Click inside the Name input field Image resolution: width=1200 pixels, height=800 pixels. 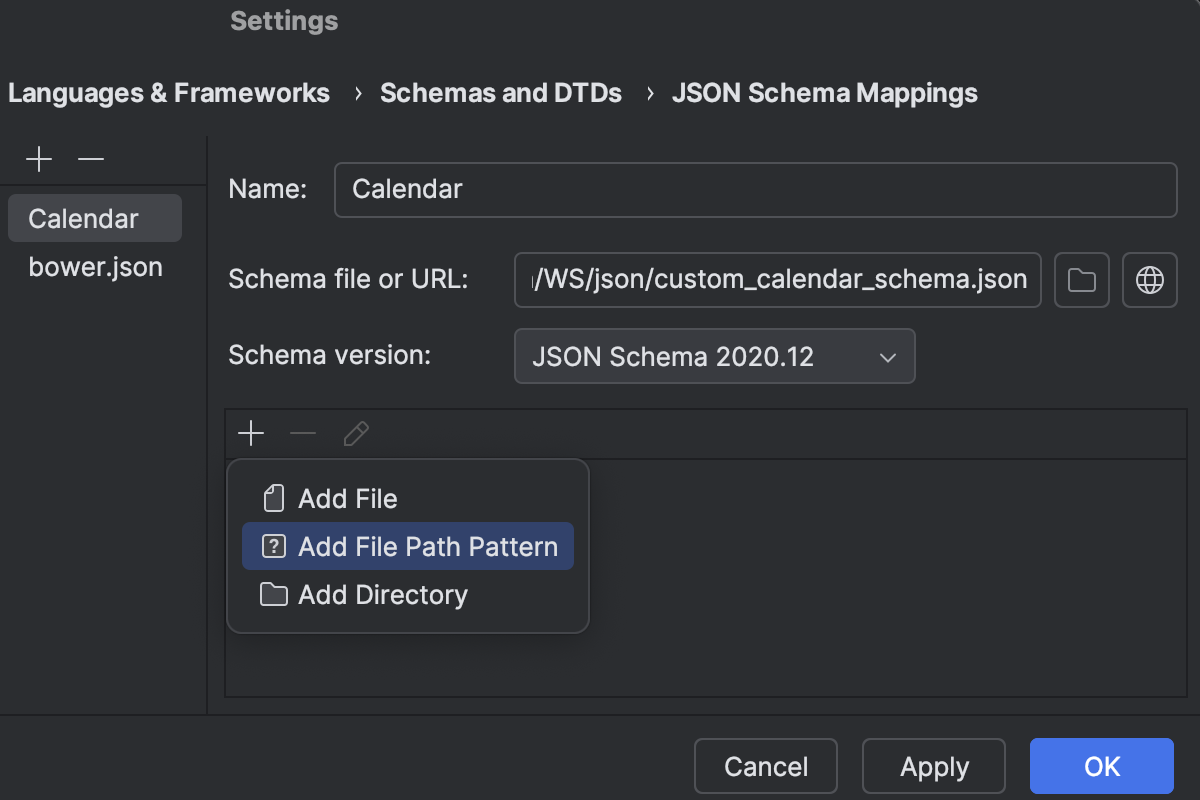(755, 189)
